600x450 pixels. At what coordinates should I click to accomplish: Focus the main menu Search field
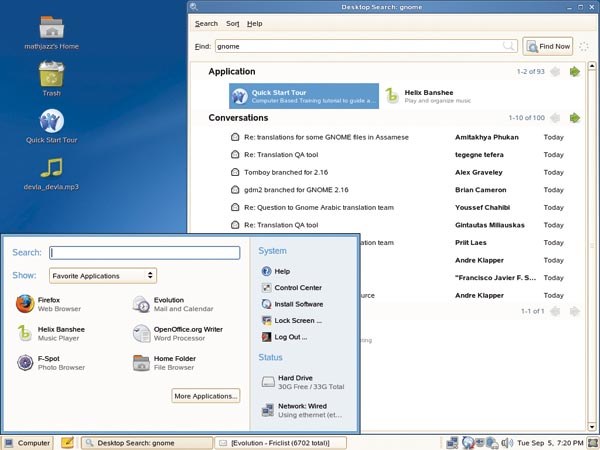pyautogui.click(x=145, y=253)
